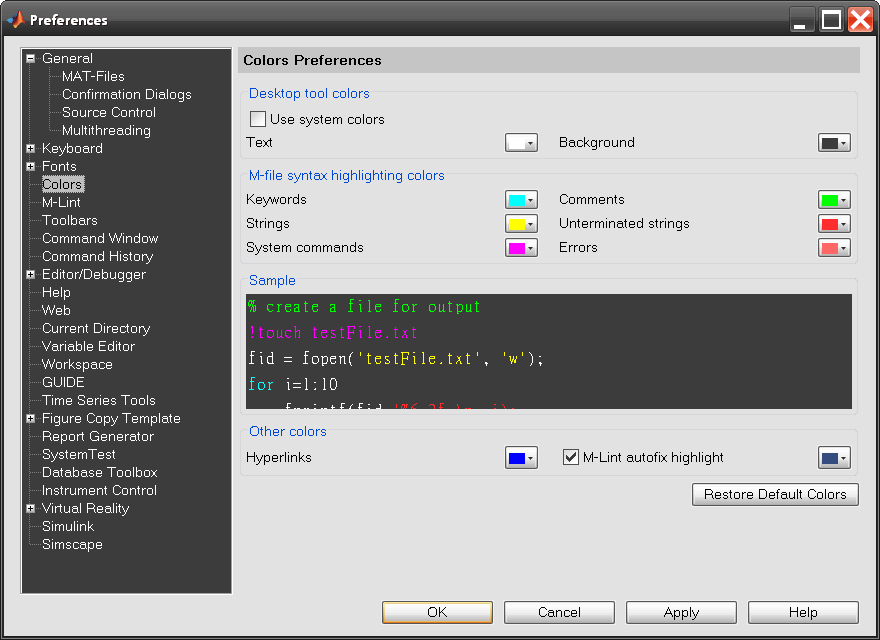Click the MATLAB logo in title bar
Screen dimensions: 880x640
16,19
